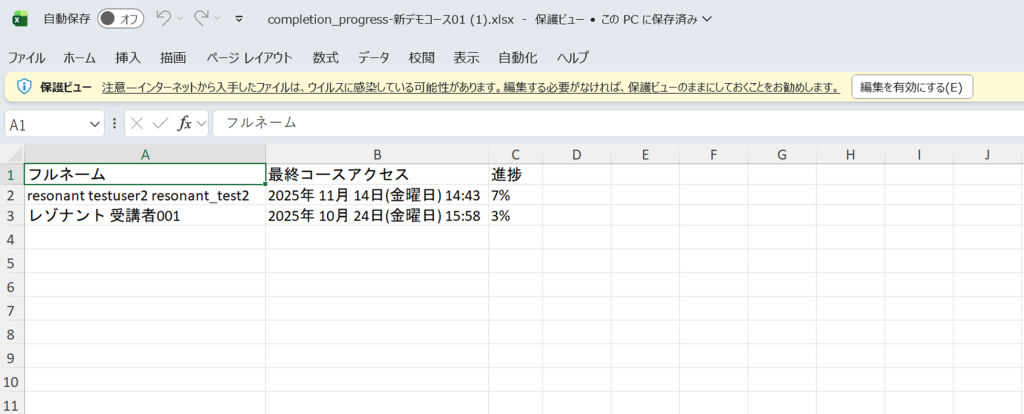Select cell containing レゾナント 受講者001
The width and height of the screenshot is (1024, 414).
click(145, 216)
